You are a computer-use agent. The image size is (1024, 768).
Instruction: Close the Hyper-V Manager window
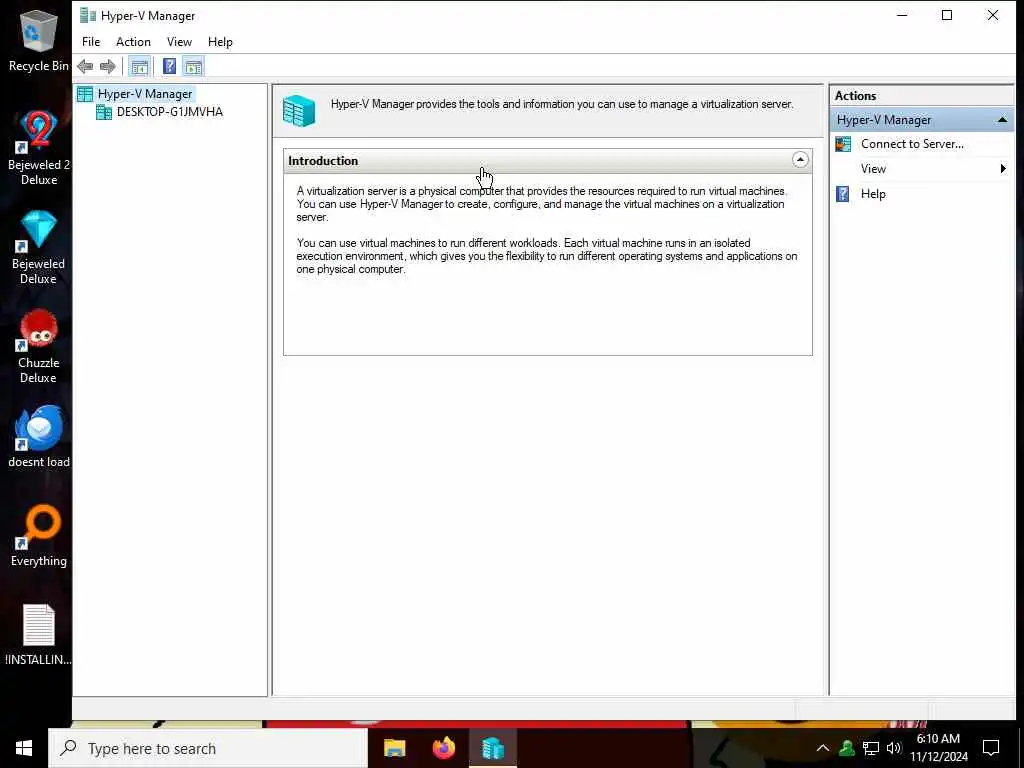tap(993, 15)
